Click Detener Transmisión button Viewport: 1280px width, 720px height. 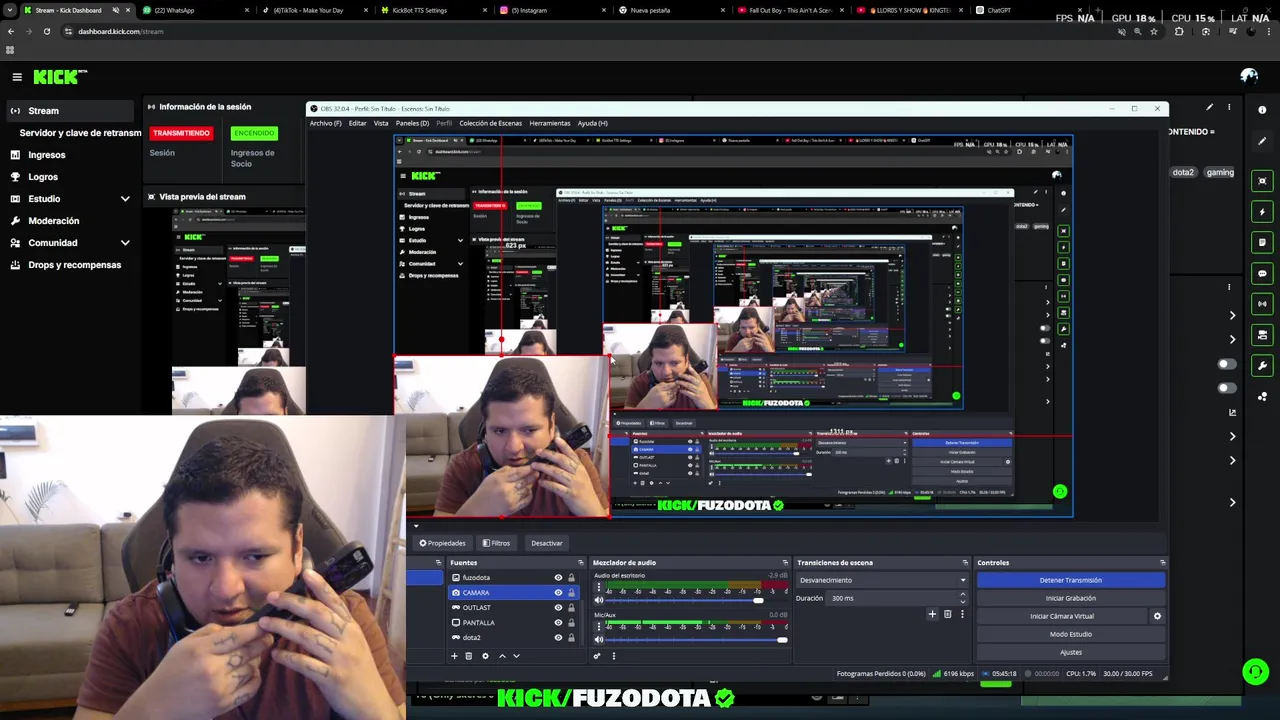click(x=1070, y=580)
